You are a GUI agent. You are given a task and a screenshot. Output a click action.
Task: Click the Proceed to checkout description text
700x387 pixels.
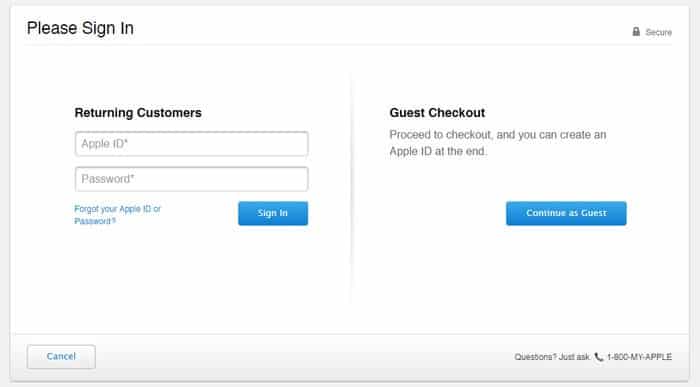[x=498, y=143]
